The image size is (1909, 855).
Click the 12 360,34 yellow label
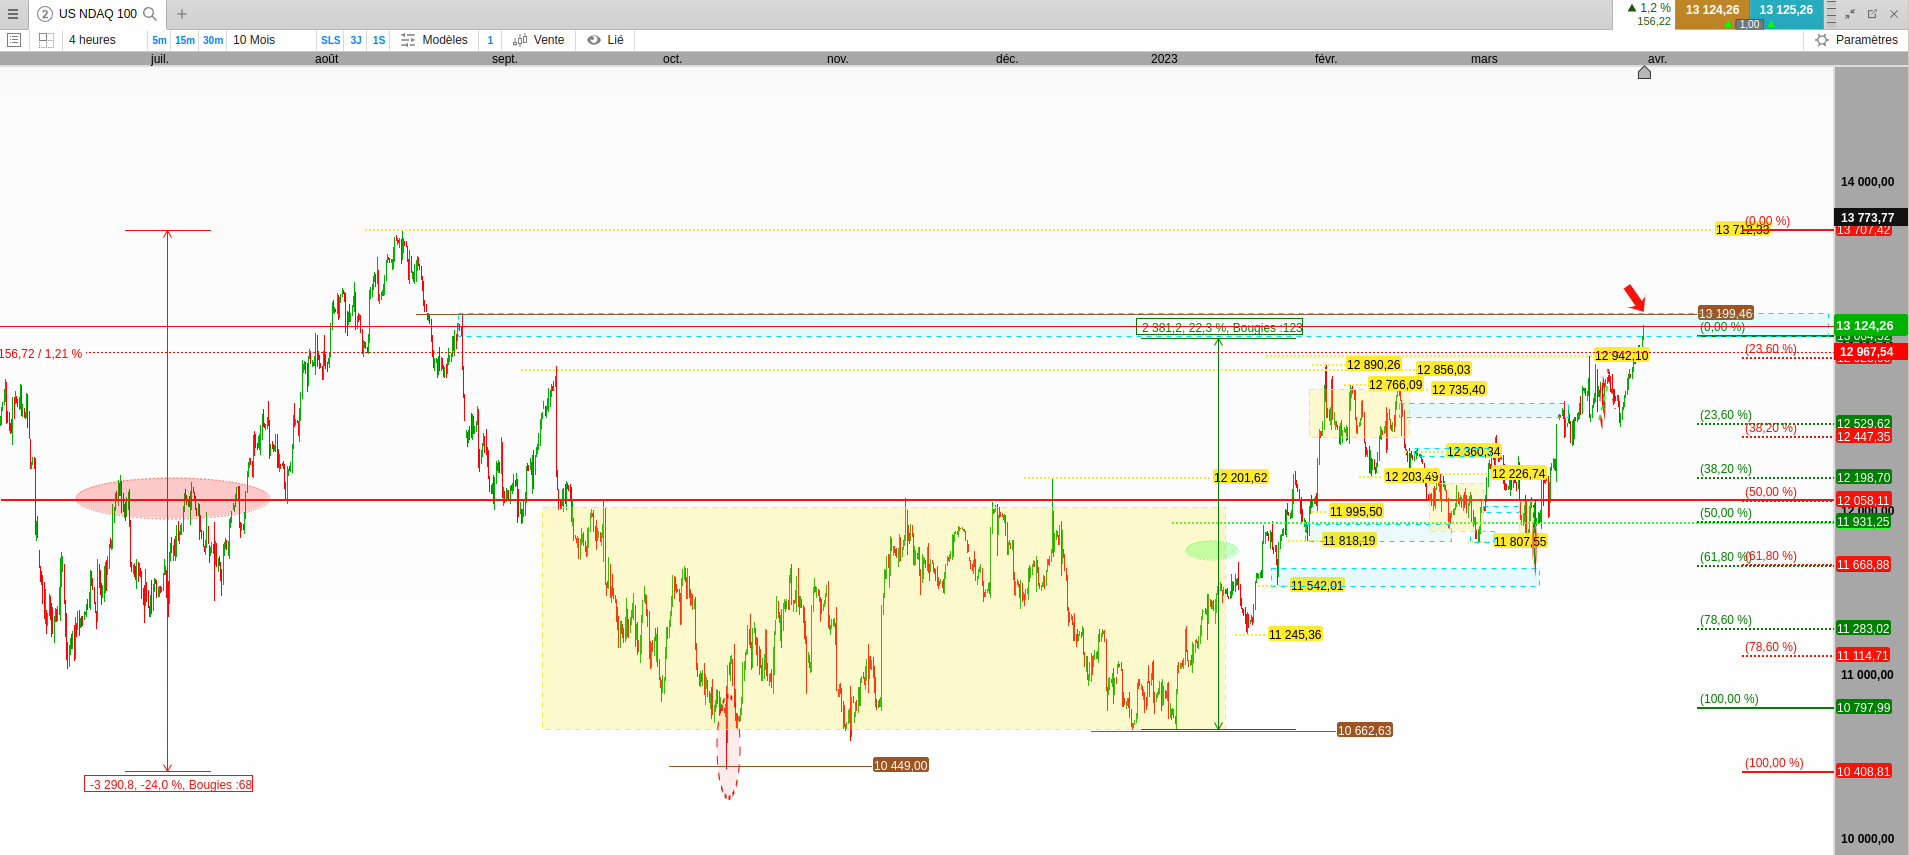1473,452
